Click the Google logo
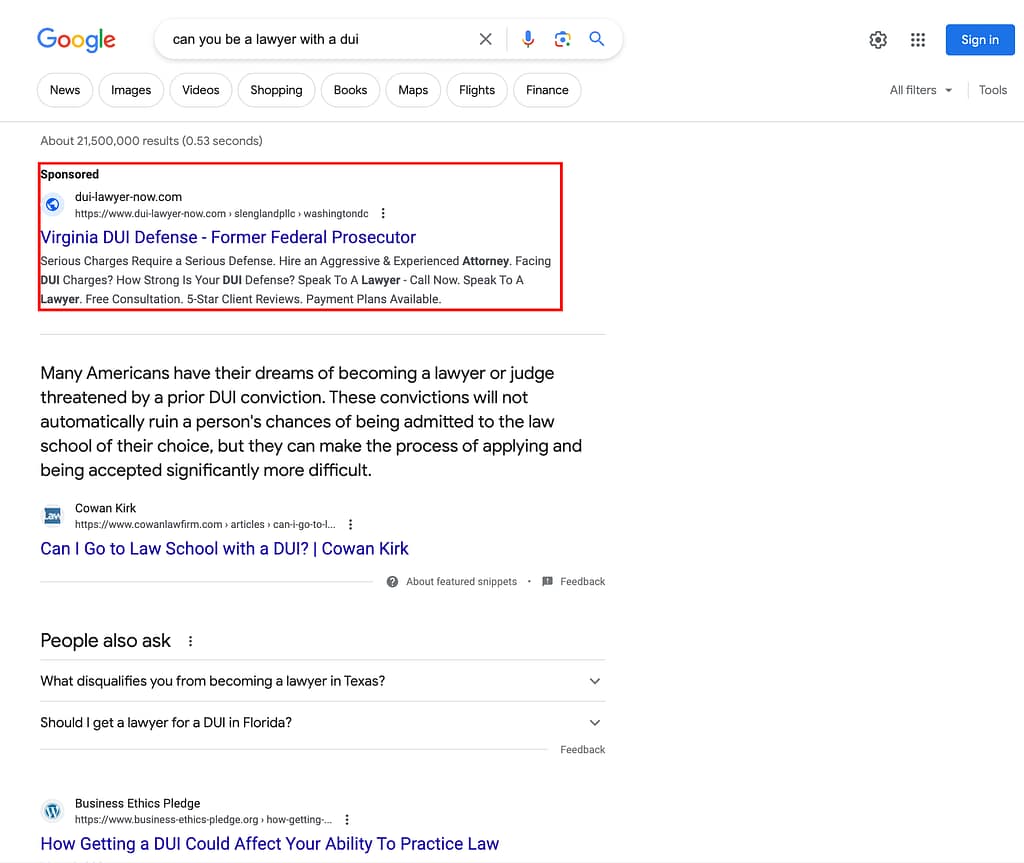The width and height of the screenshot is (1024, 863). pyautogui.click(x=76, y=39)
